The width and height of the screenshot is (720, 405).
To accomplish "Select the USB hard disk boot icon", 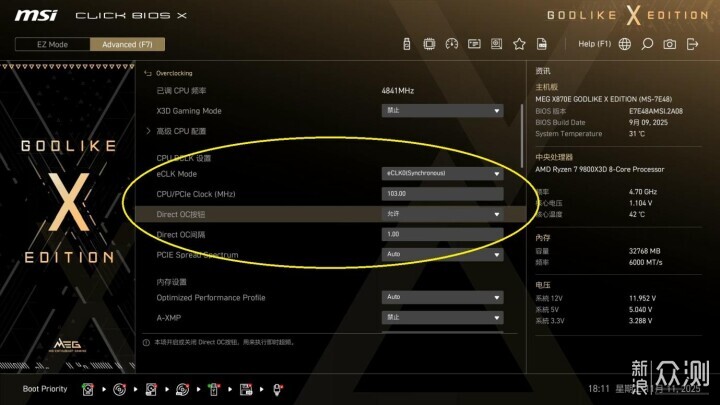I will [x=151, y=389].
